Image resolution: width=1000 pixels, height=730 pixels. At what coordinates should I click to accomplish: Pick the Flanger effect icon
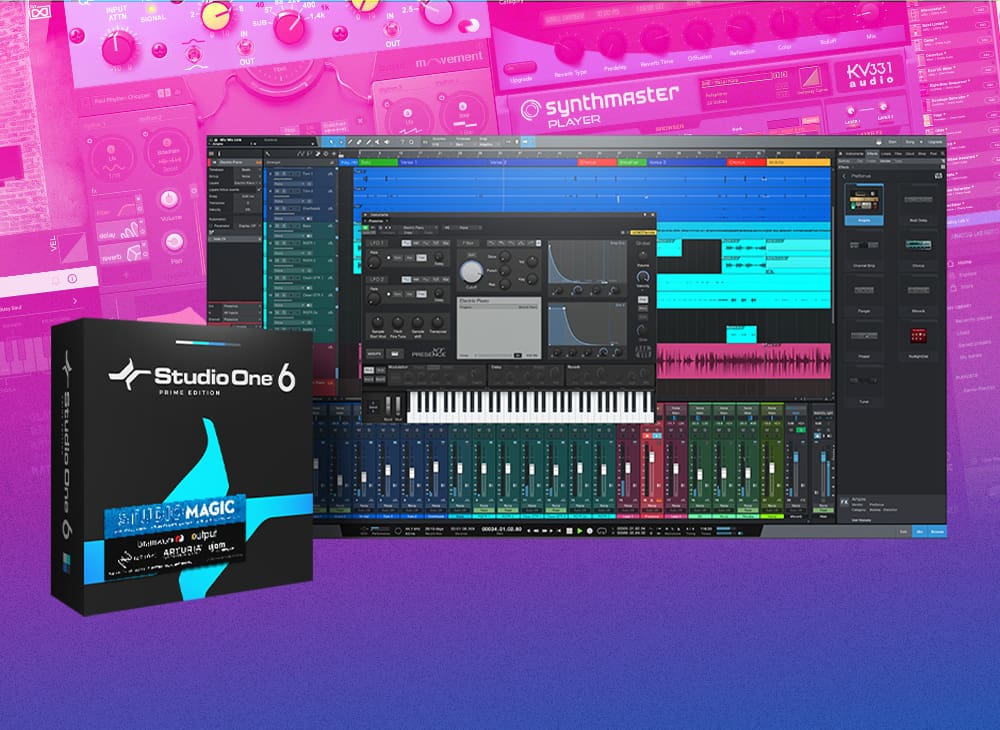[863, 291]
